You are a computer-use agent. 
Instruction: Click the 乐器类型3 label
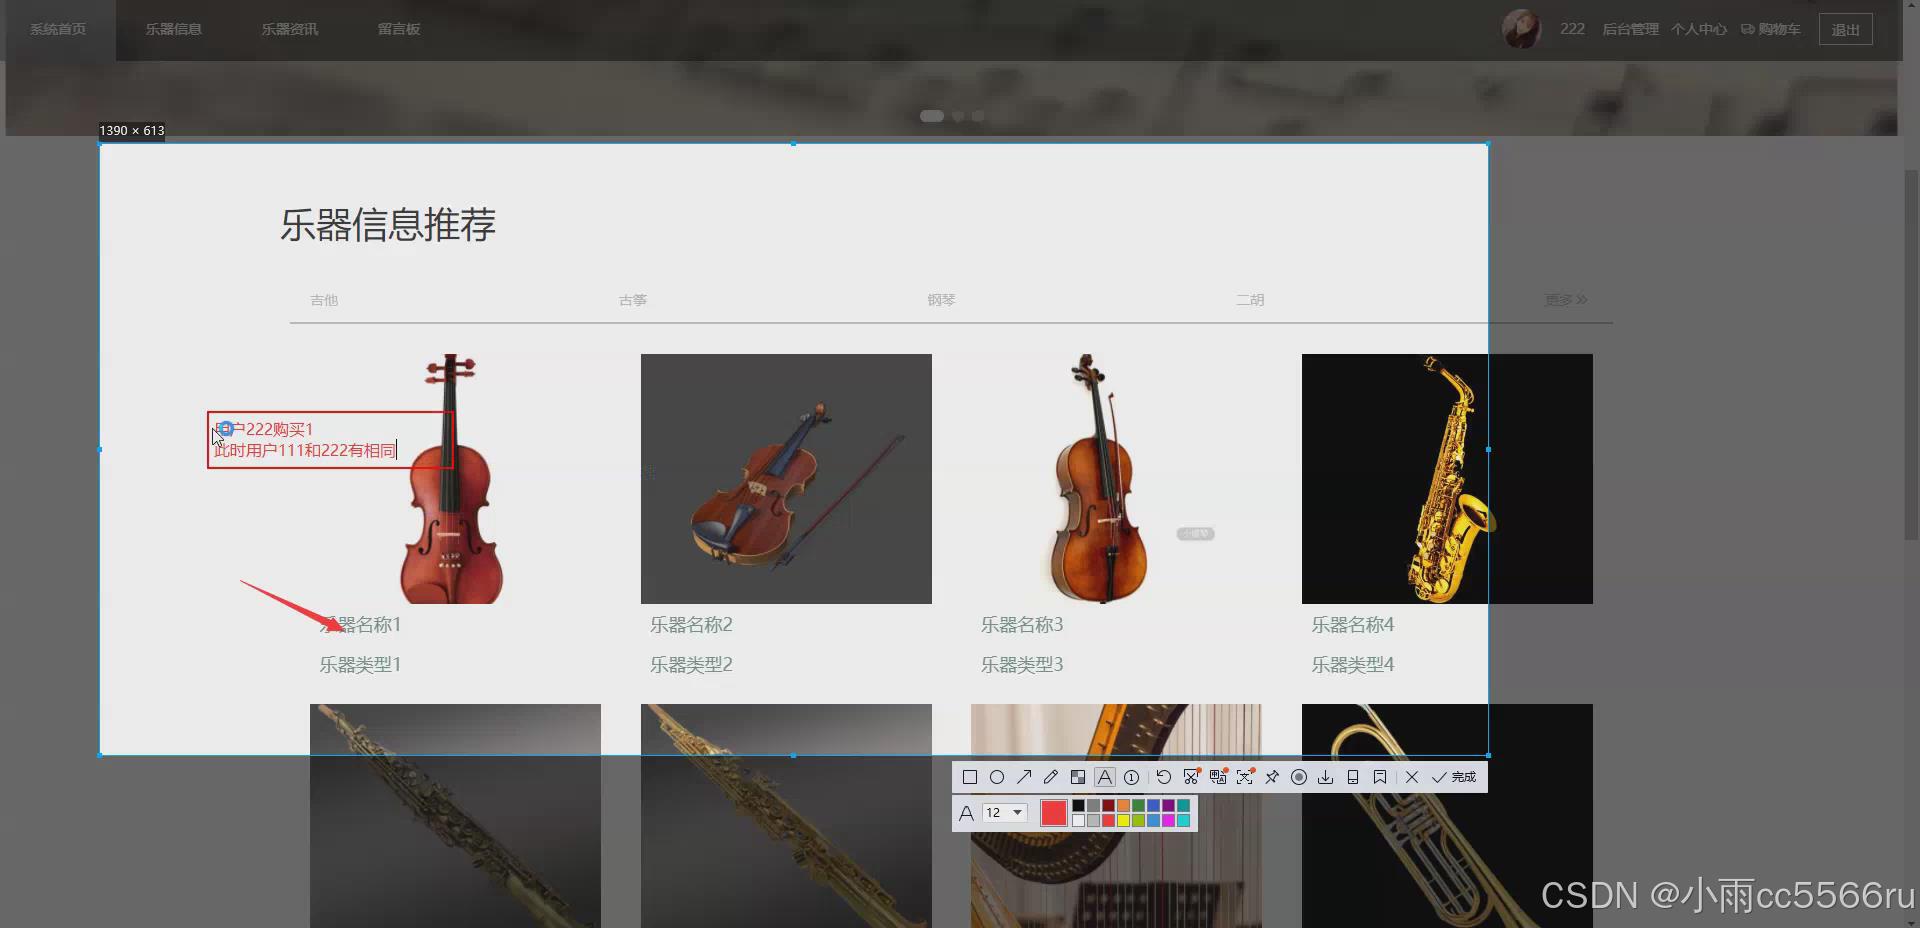pos(1022,665)
